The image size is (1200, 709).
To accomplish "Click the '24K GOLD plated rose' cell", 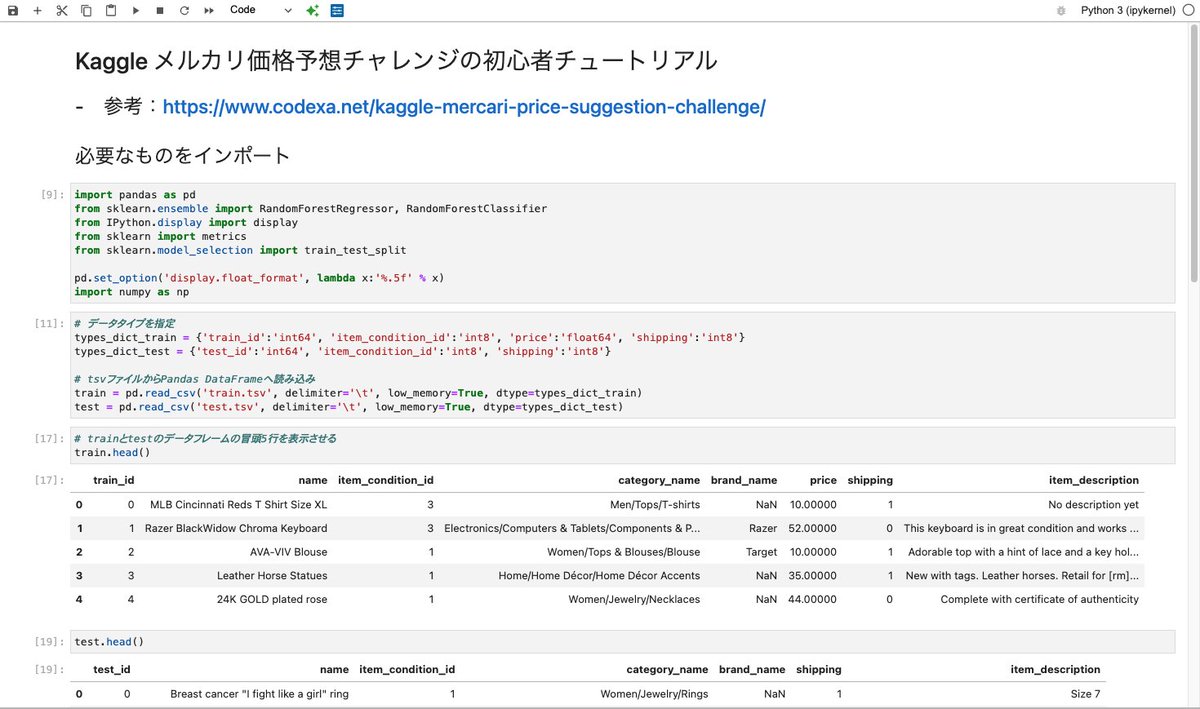I will coord(271,599).
